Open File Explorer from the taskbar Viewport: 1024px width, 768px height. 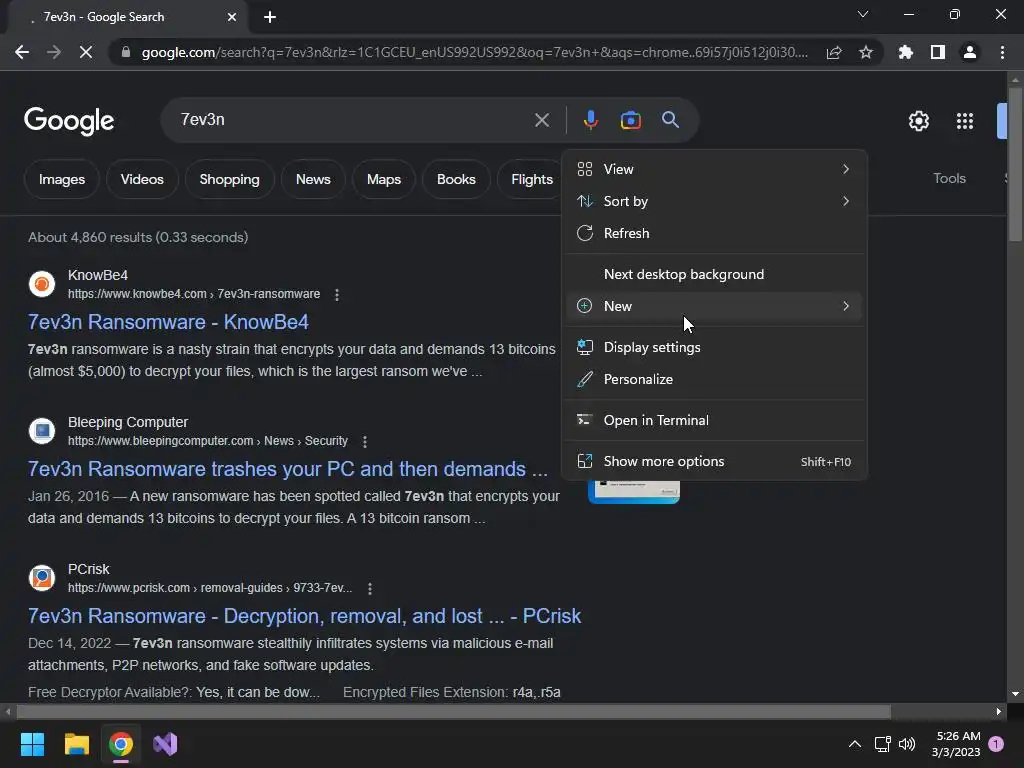click(x=76, y=744)
